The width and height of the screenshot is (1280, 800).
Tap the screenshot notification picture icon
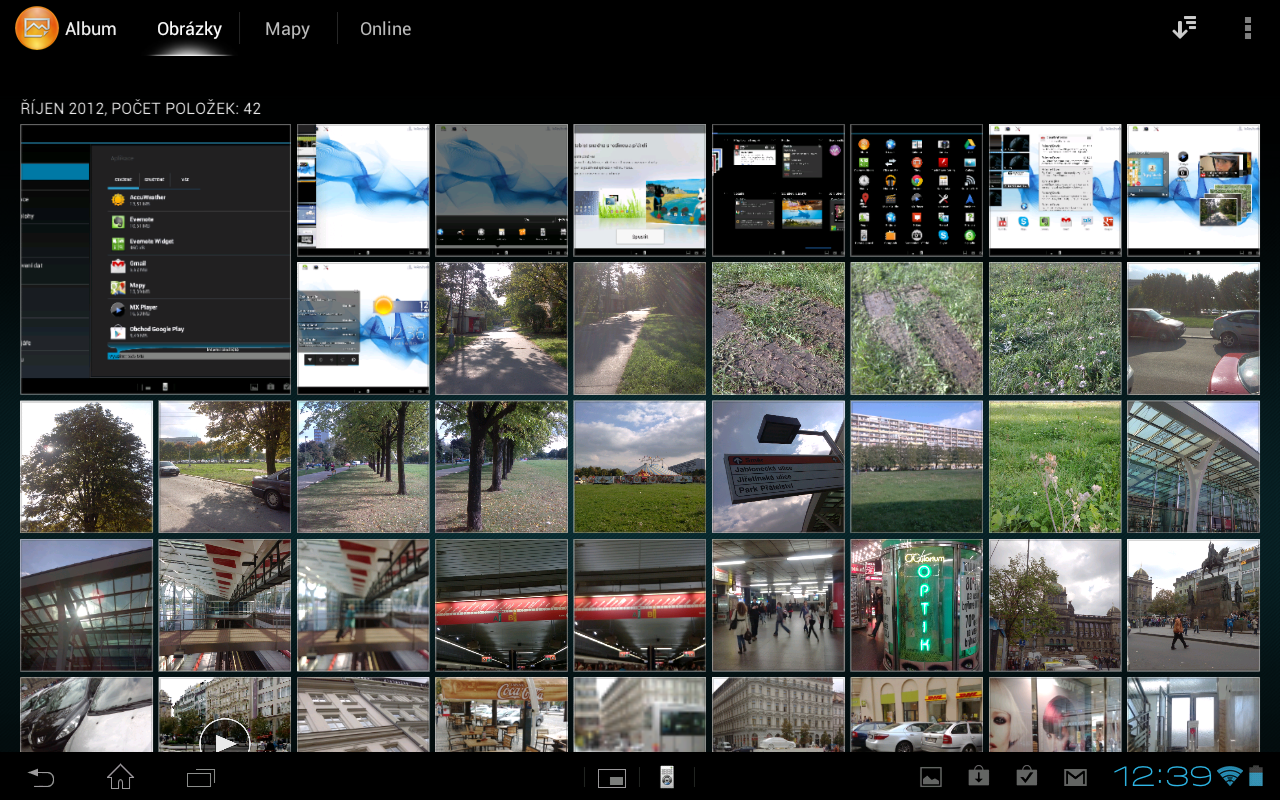(x=931, y=777)
